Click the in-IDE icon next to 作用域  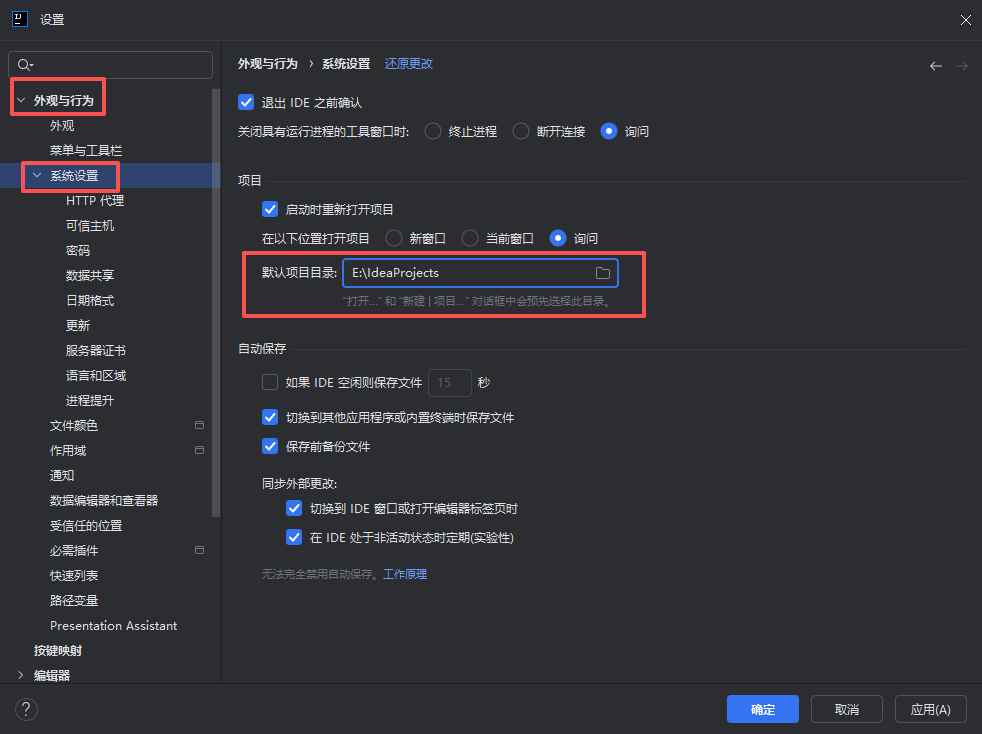pyautogui.click(x=199, y=449)
